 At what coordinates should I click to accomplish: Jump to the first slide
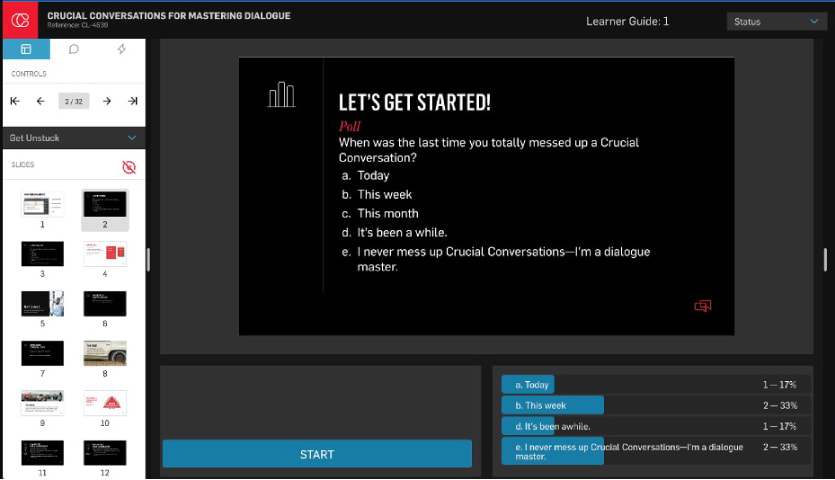[x=15, y=101]
